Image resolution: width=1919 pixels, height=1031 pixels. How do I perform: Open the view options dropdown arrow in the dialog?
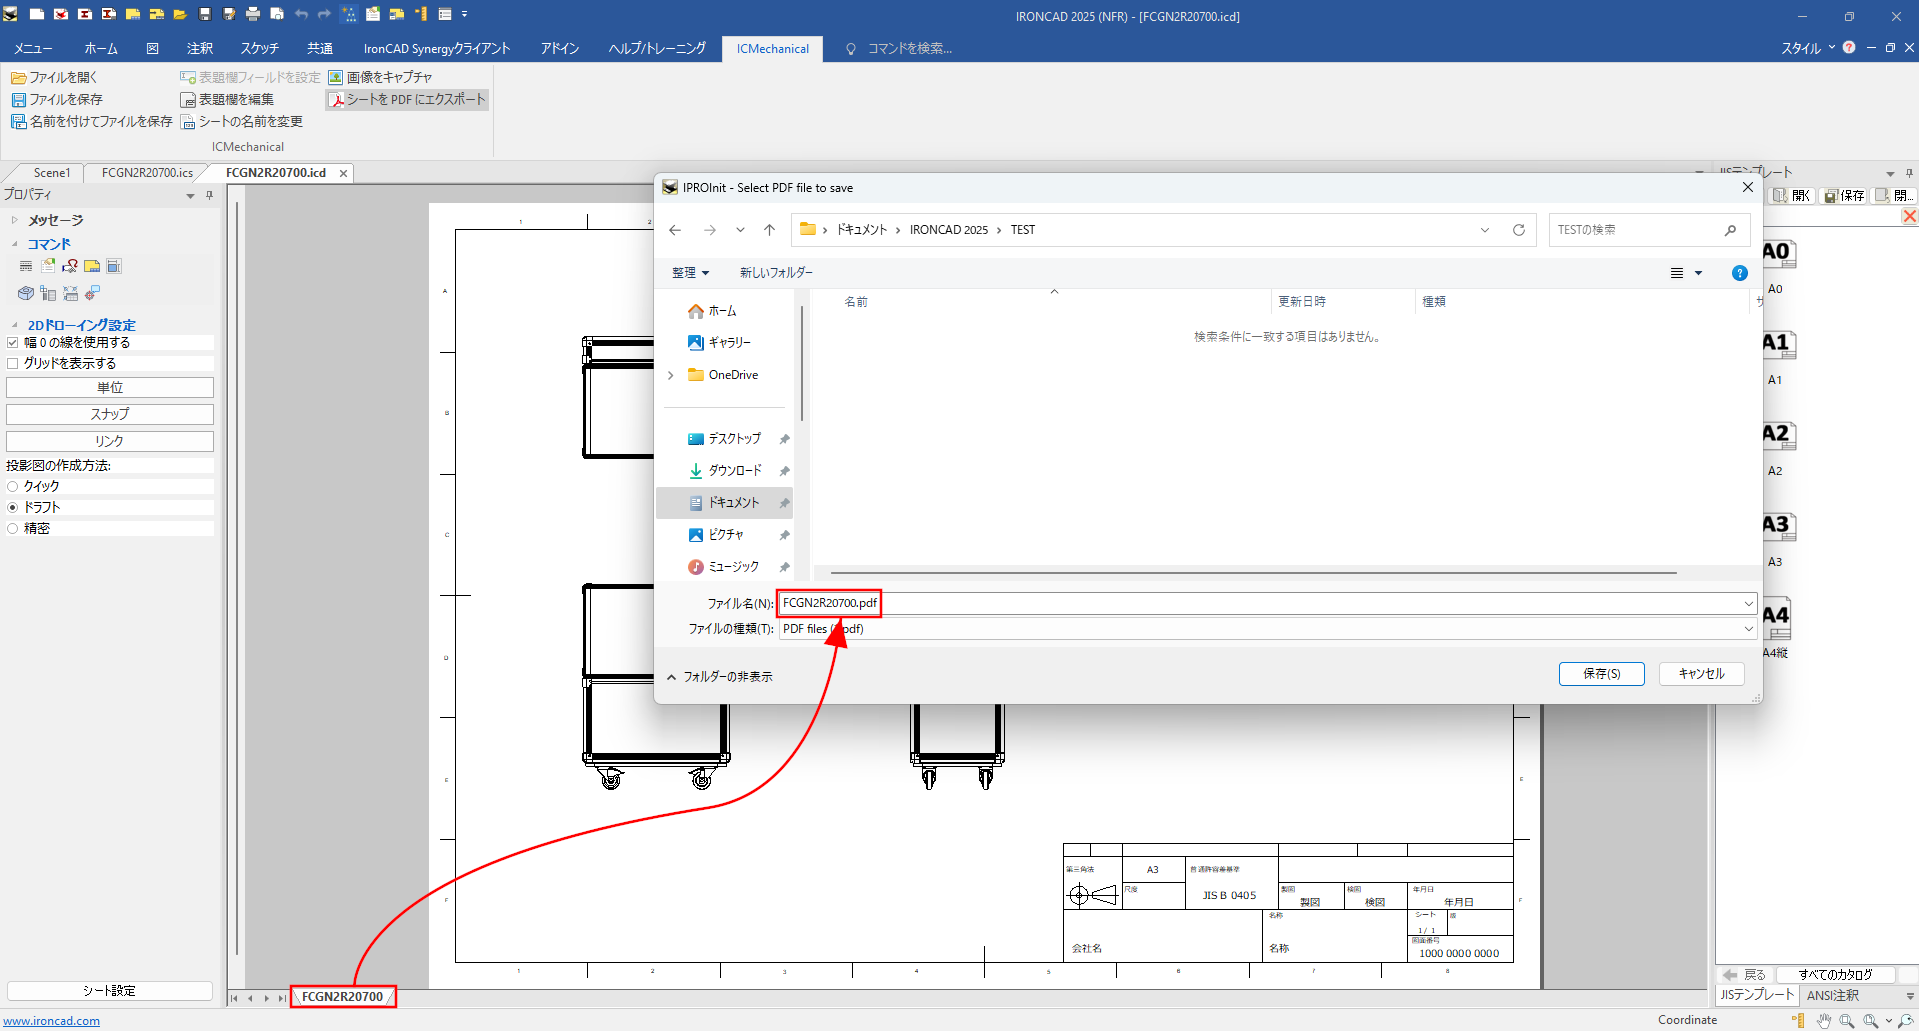[1698, 273]
